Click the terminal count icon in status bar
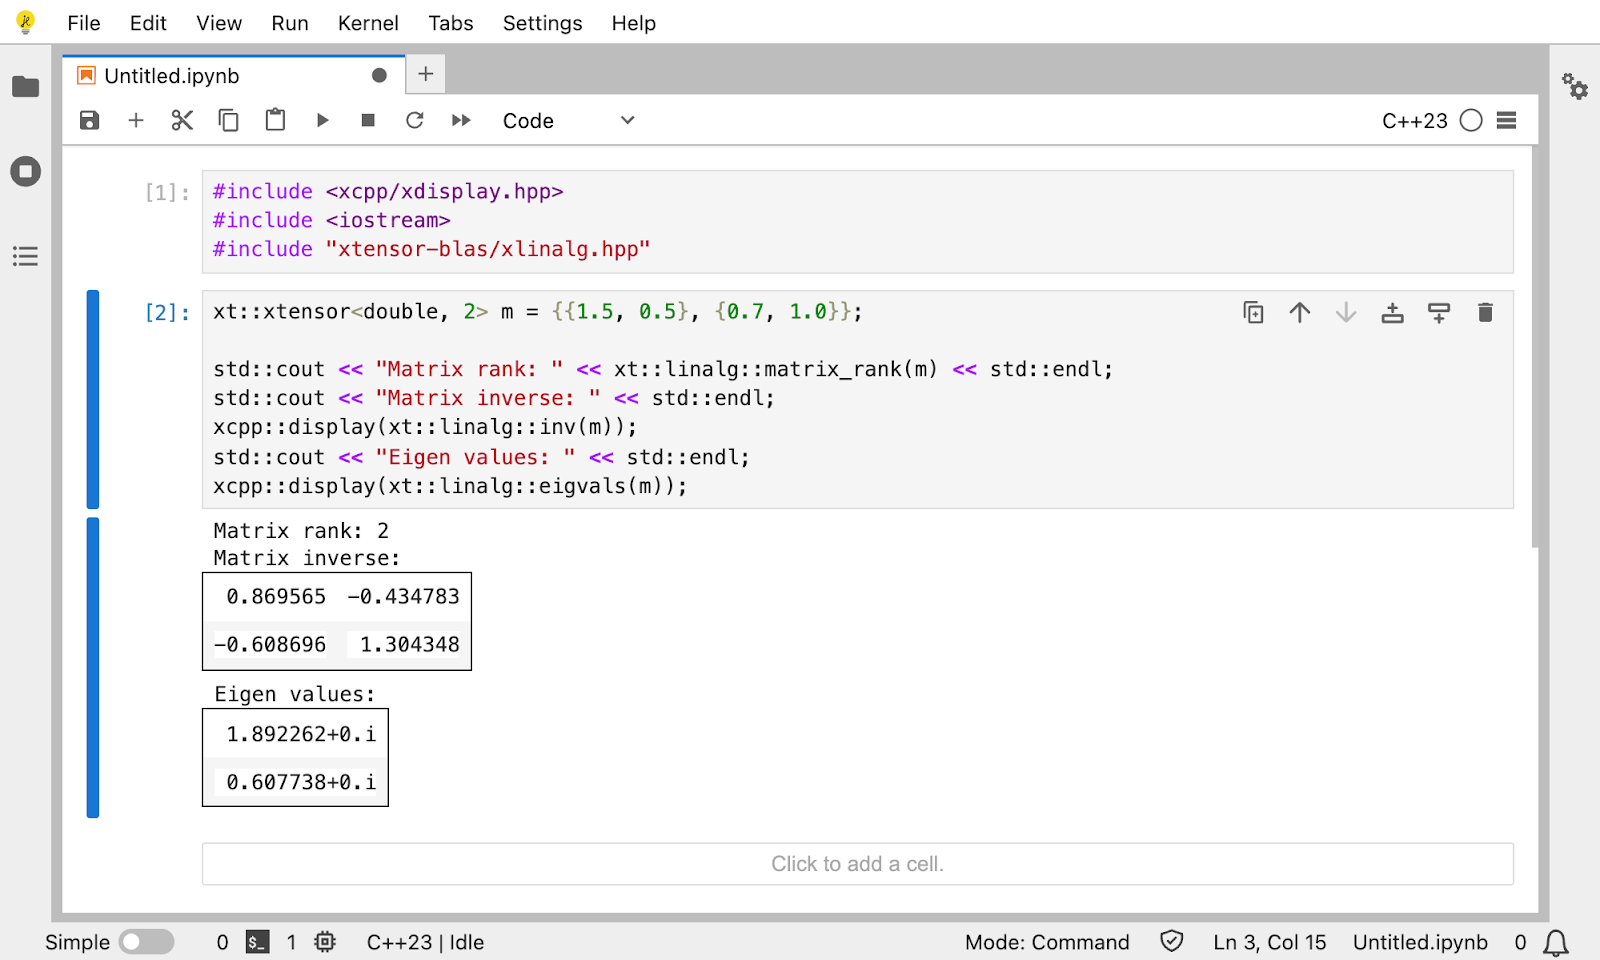The height and width of the screenshot is (960, 1600). coord(257,942)
